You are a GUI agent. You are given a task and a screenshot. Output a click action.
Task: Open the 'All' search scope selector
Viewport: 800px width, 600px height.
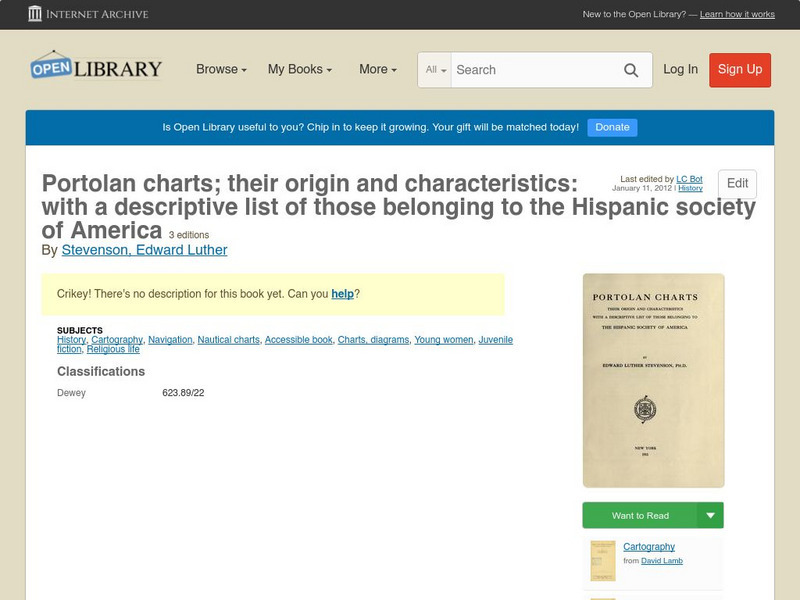tap(436, 70)
